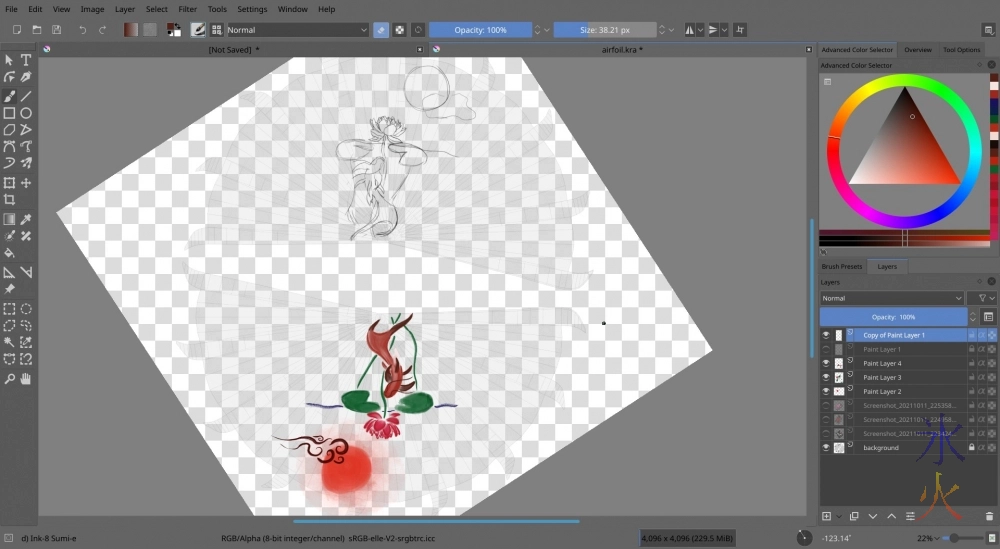Viewport: 1000px width, 549px height.
Task: Hide the background layer
Action: [x=826, y=448]
